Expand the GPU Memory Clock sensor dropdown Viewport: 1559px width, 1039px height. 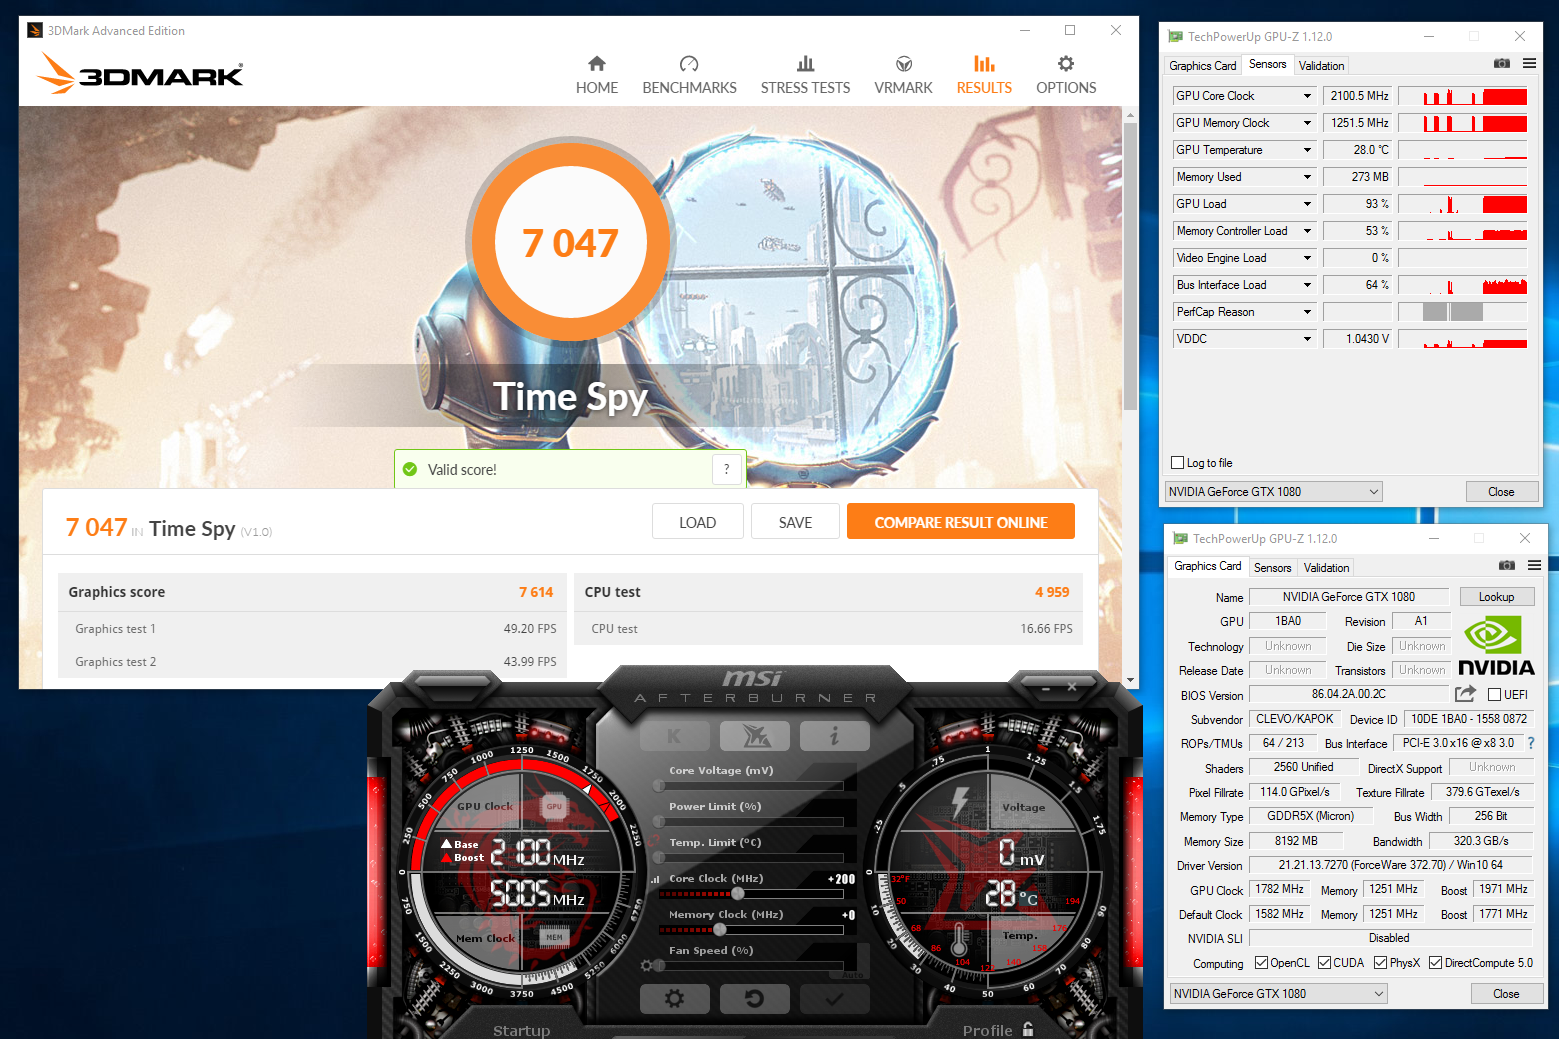(1307, 123)
